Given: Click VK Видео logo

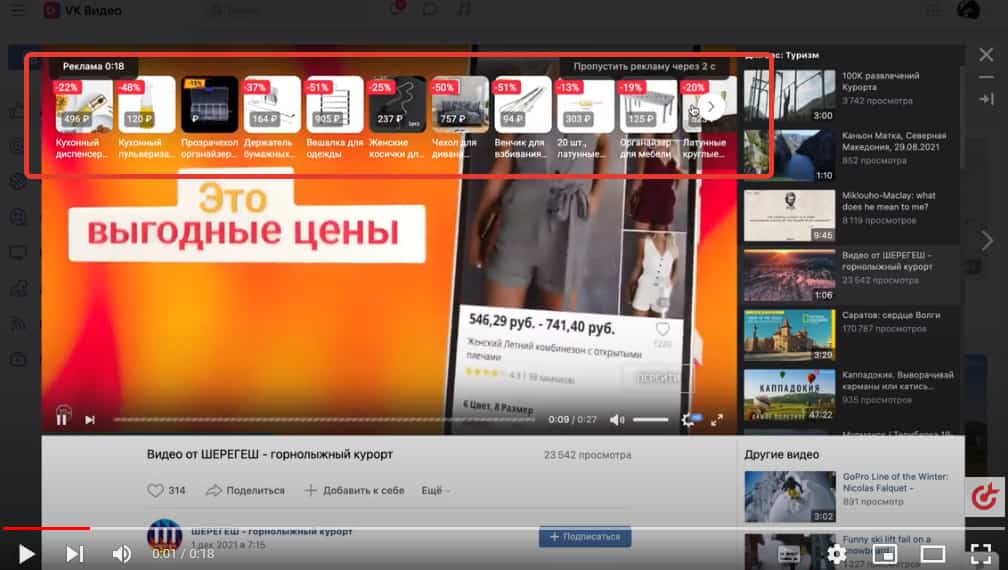Looking at the screenshot, I should [82, 10].
